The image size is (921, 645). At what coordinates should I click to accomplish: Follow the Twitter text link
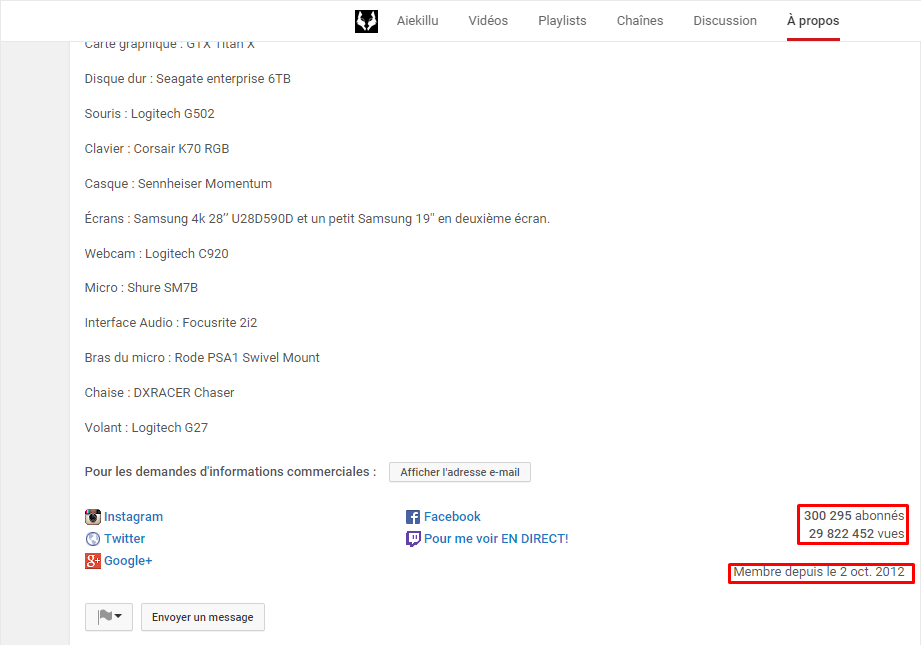125,539
